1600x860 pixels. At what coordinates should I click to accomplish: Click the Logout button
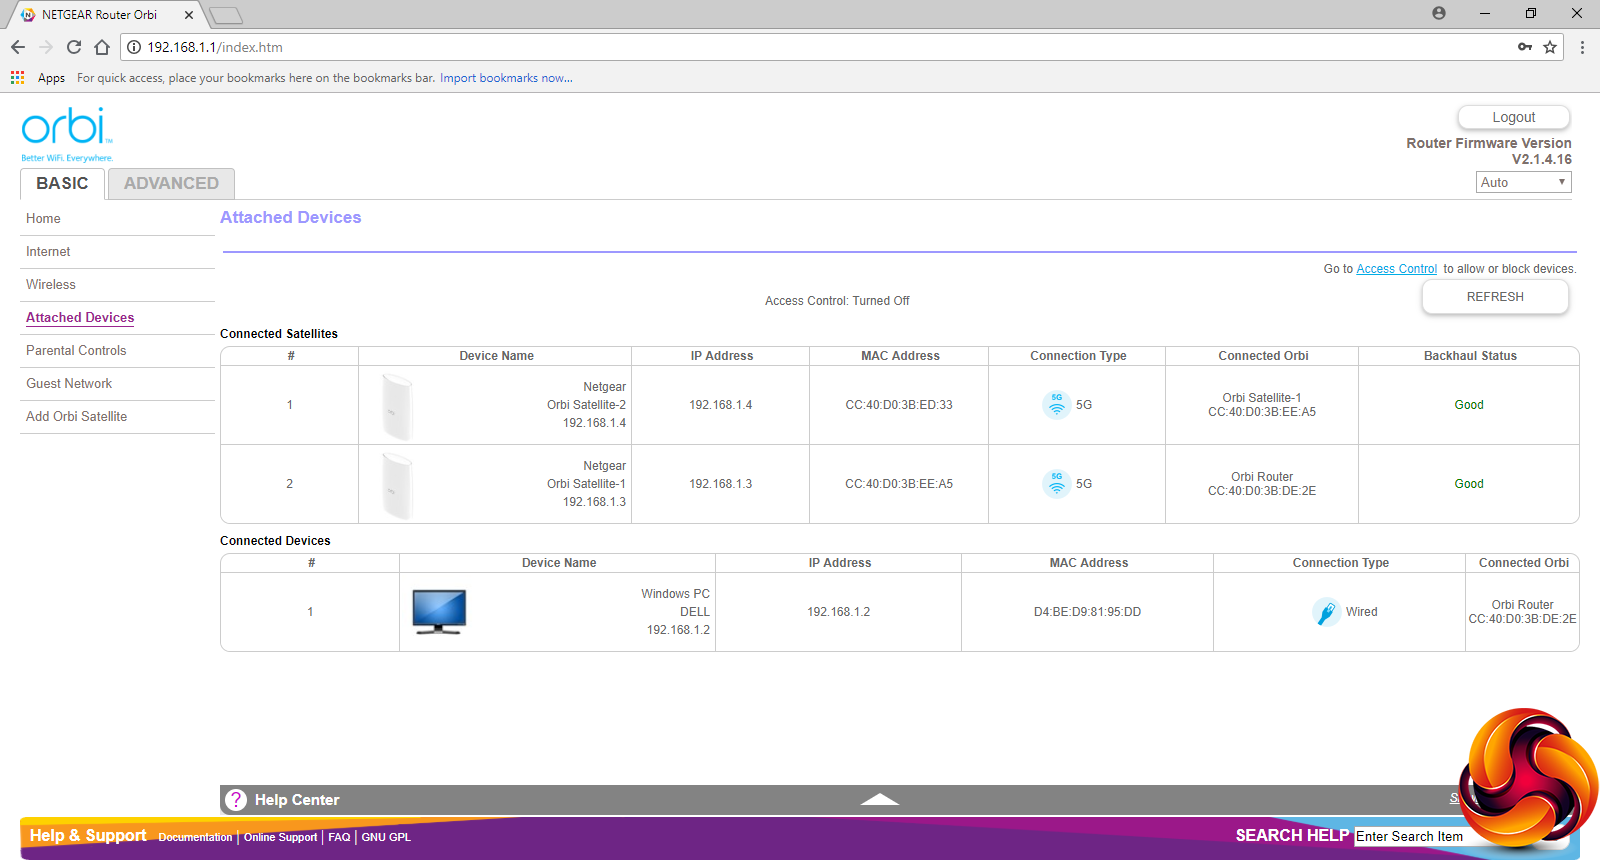click(1513, 117)
